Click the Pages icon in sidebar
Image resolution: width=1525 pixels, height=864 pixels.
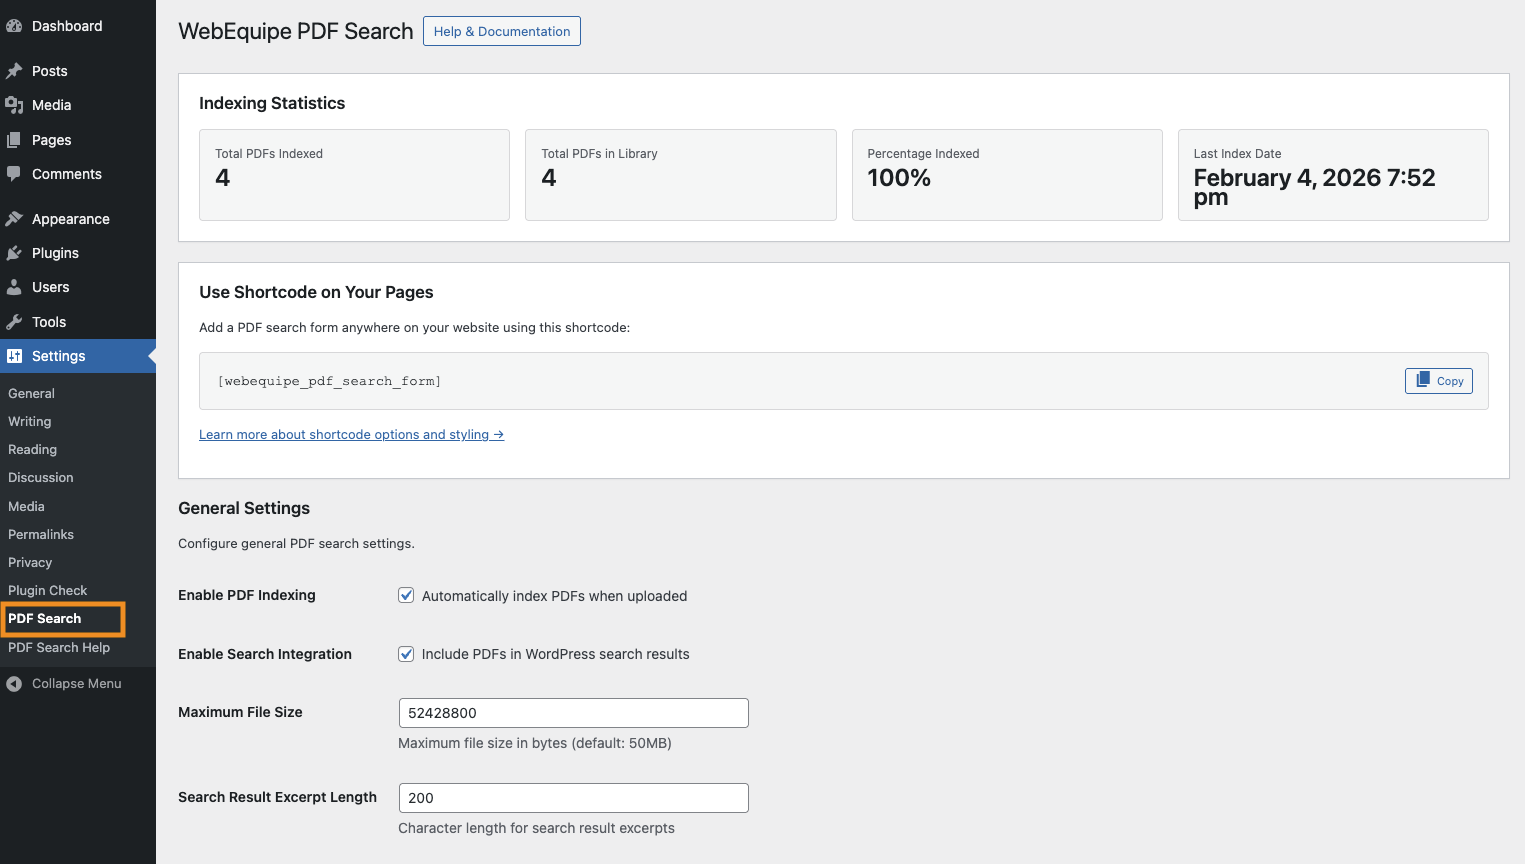coord(14,140)
